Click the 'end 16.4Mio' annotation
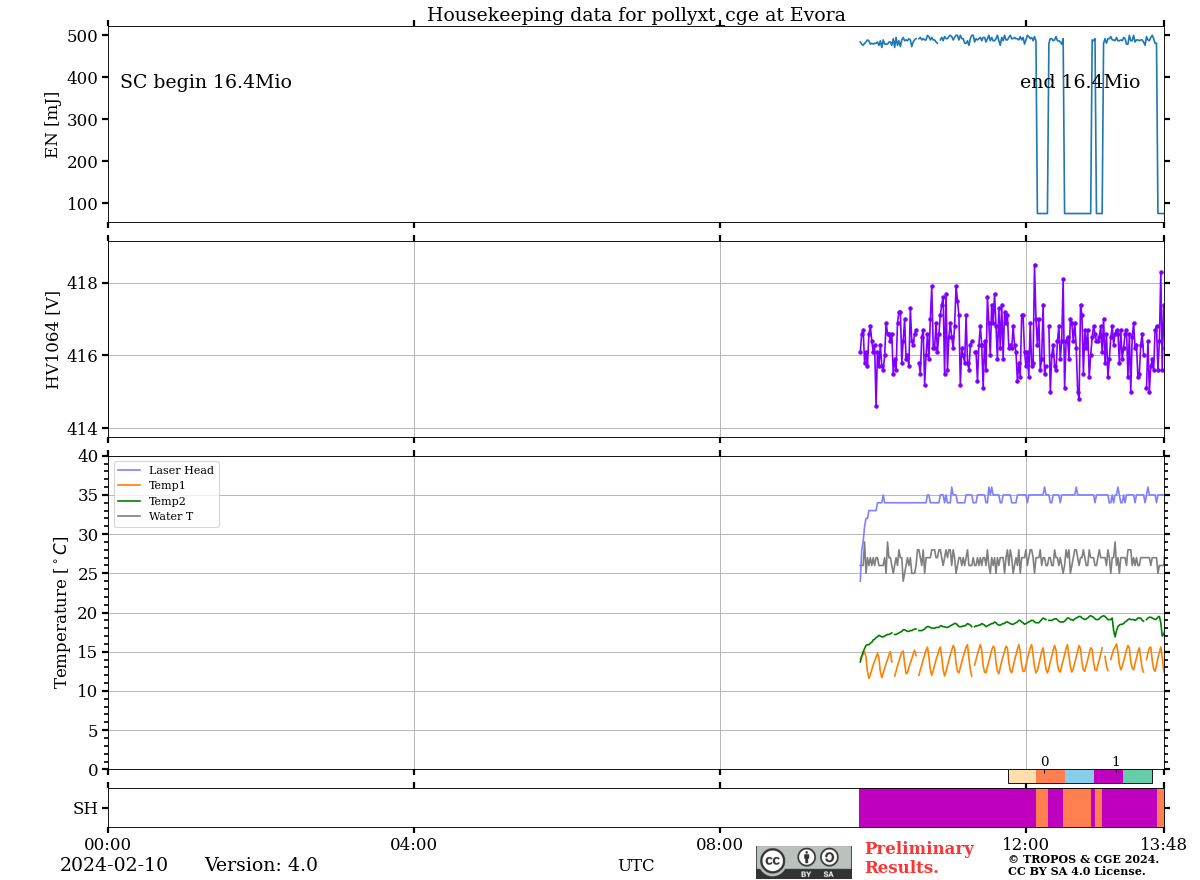The image size is (1200, 880). pos(1080,82)
